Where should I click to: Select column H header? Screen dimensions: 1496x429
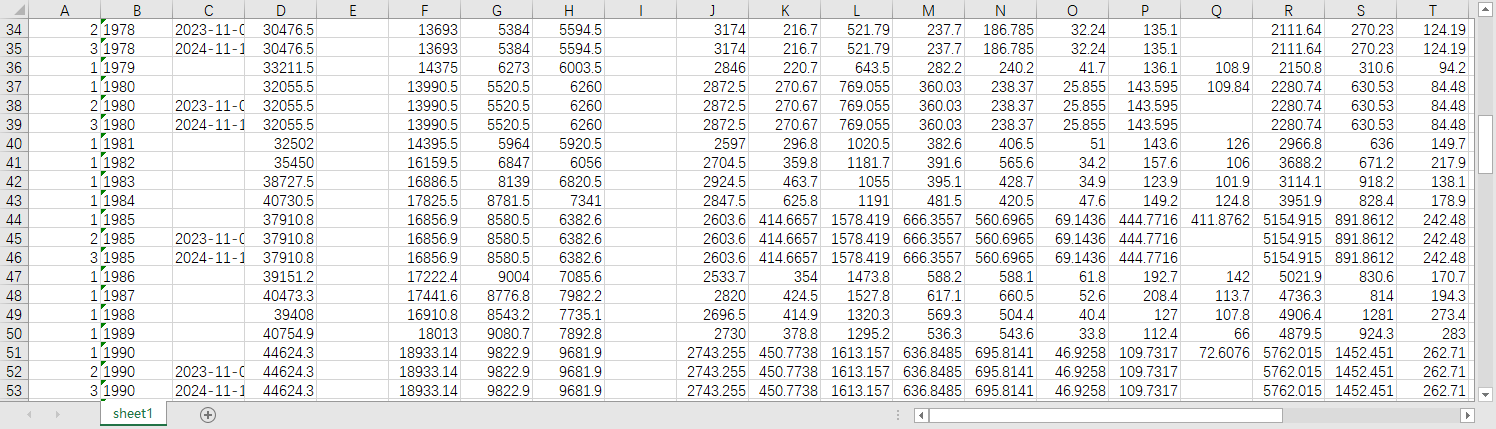pyautogui.click(x=569, y=10)
